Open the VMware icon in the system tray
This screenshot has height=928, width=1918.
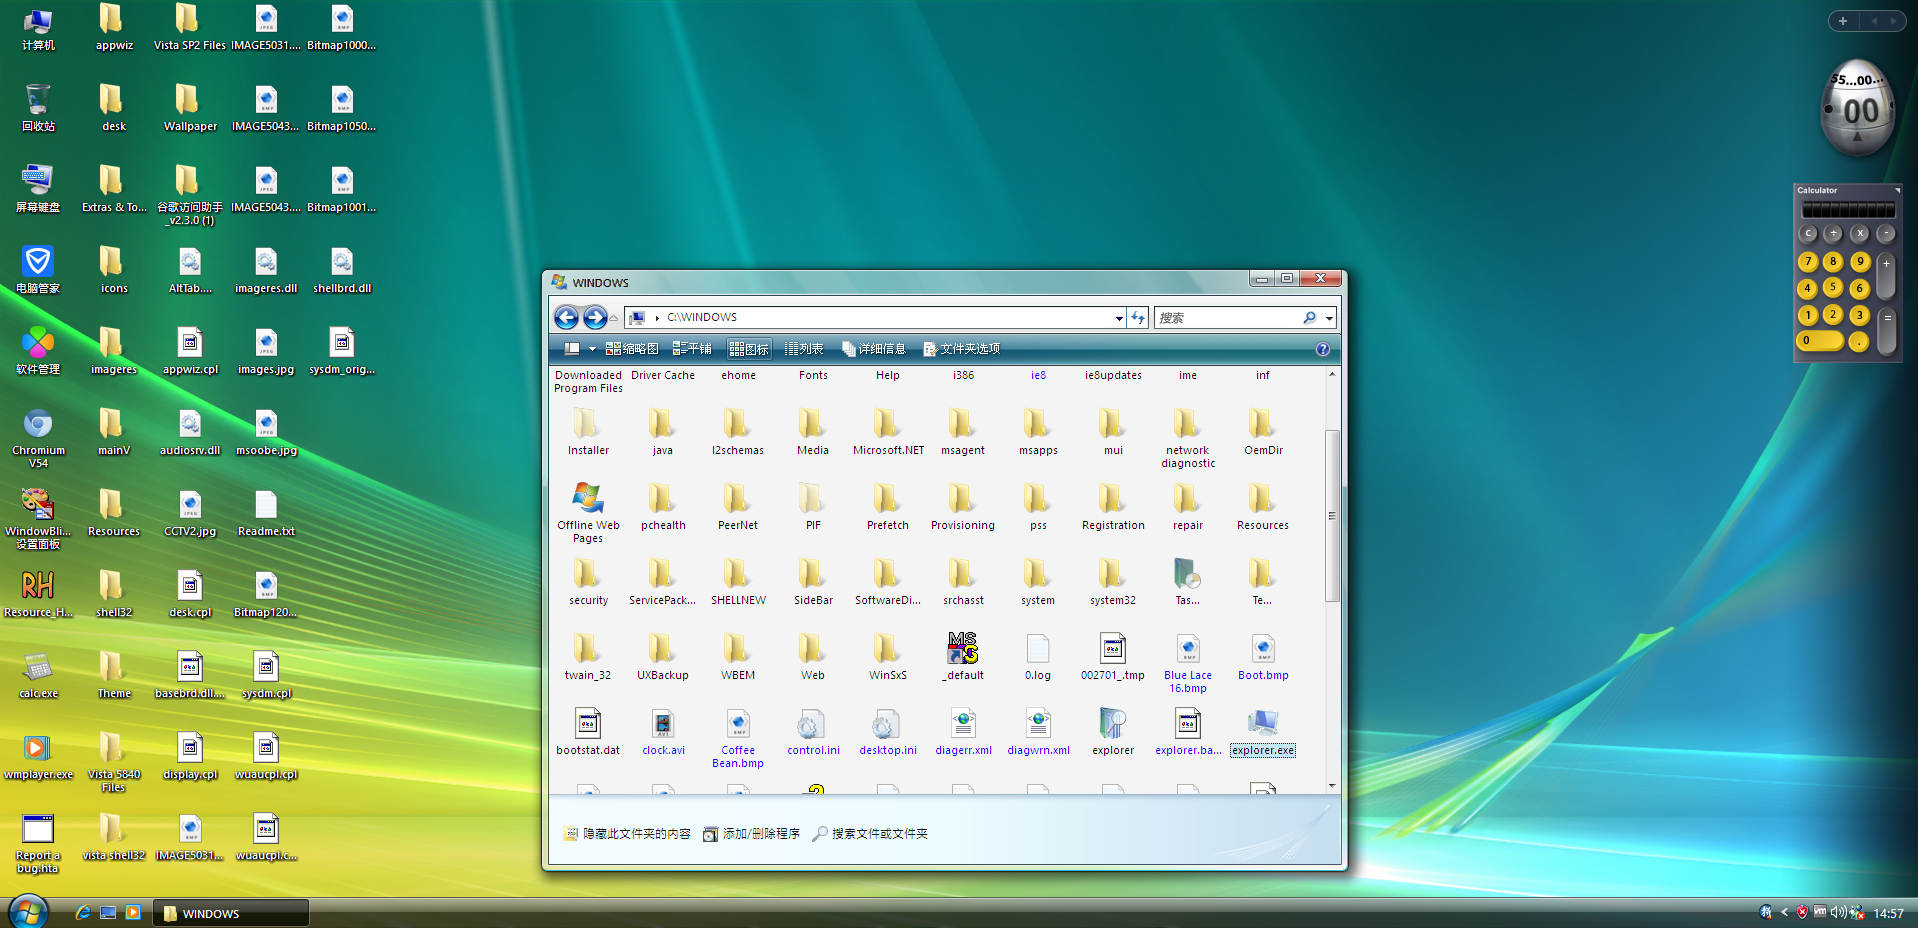click(1820, 912)
